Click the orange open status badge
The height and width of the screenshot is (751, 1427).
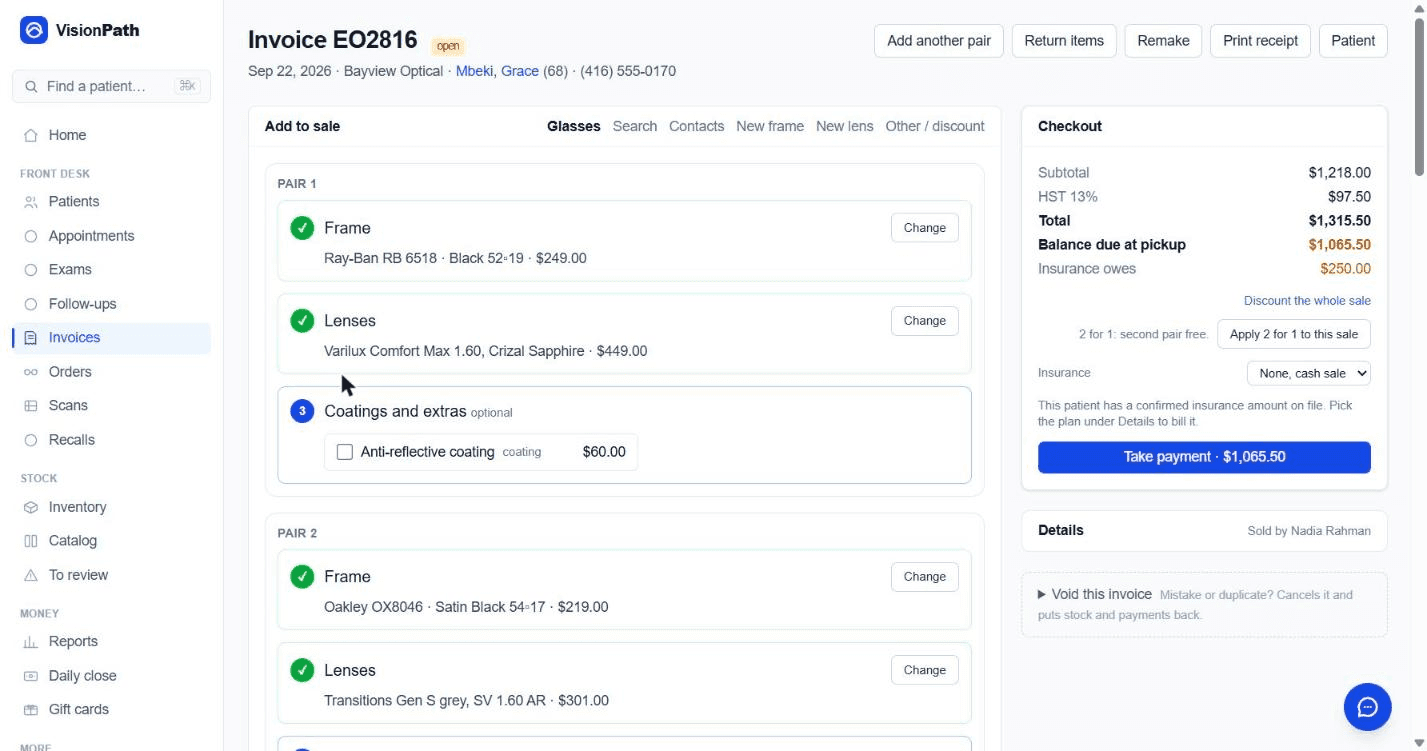448,46
